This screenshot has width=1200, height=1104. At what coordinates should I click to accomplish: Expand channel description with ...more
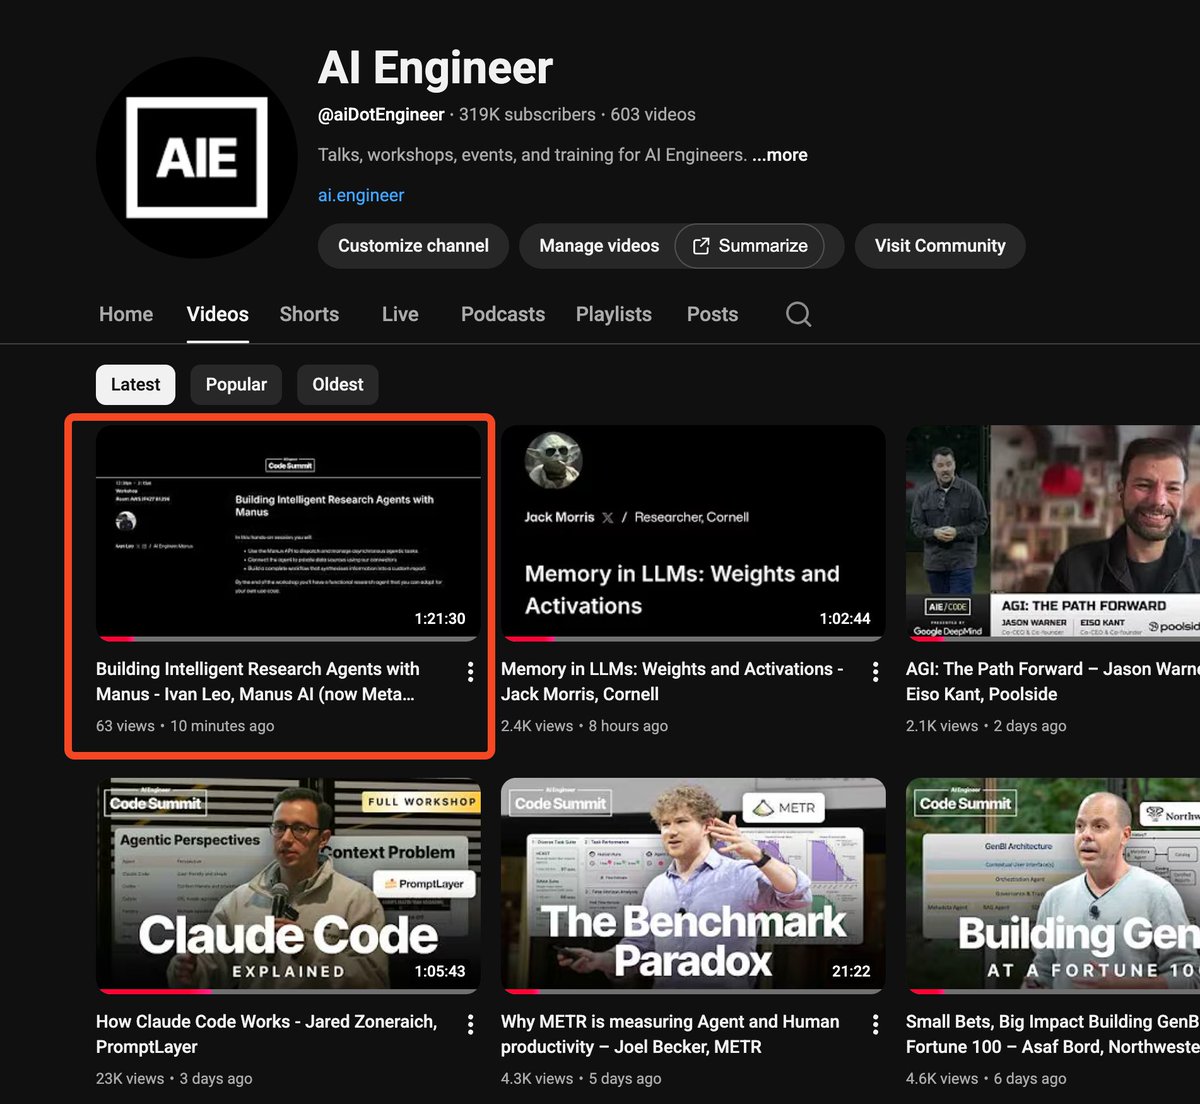click(x=780, y=155)
